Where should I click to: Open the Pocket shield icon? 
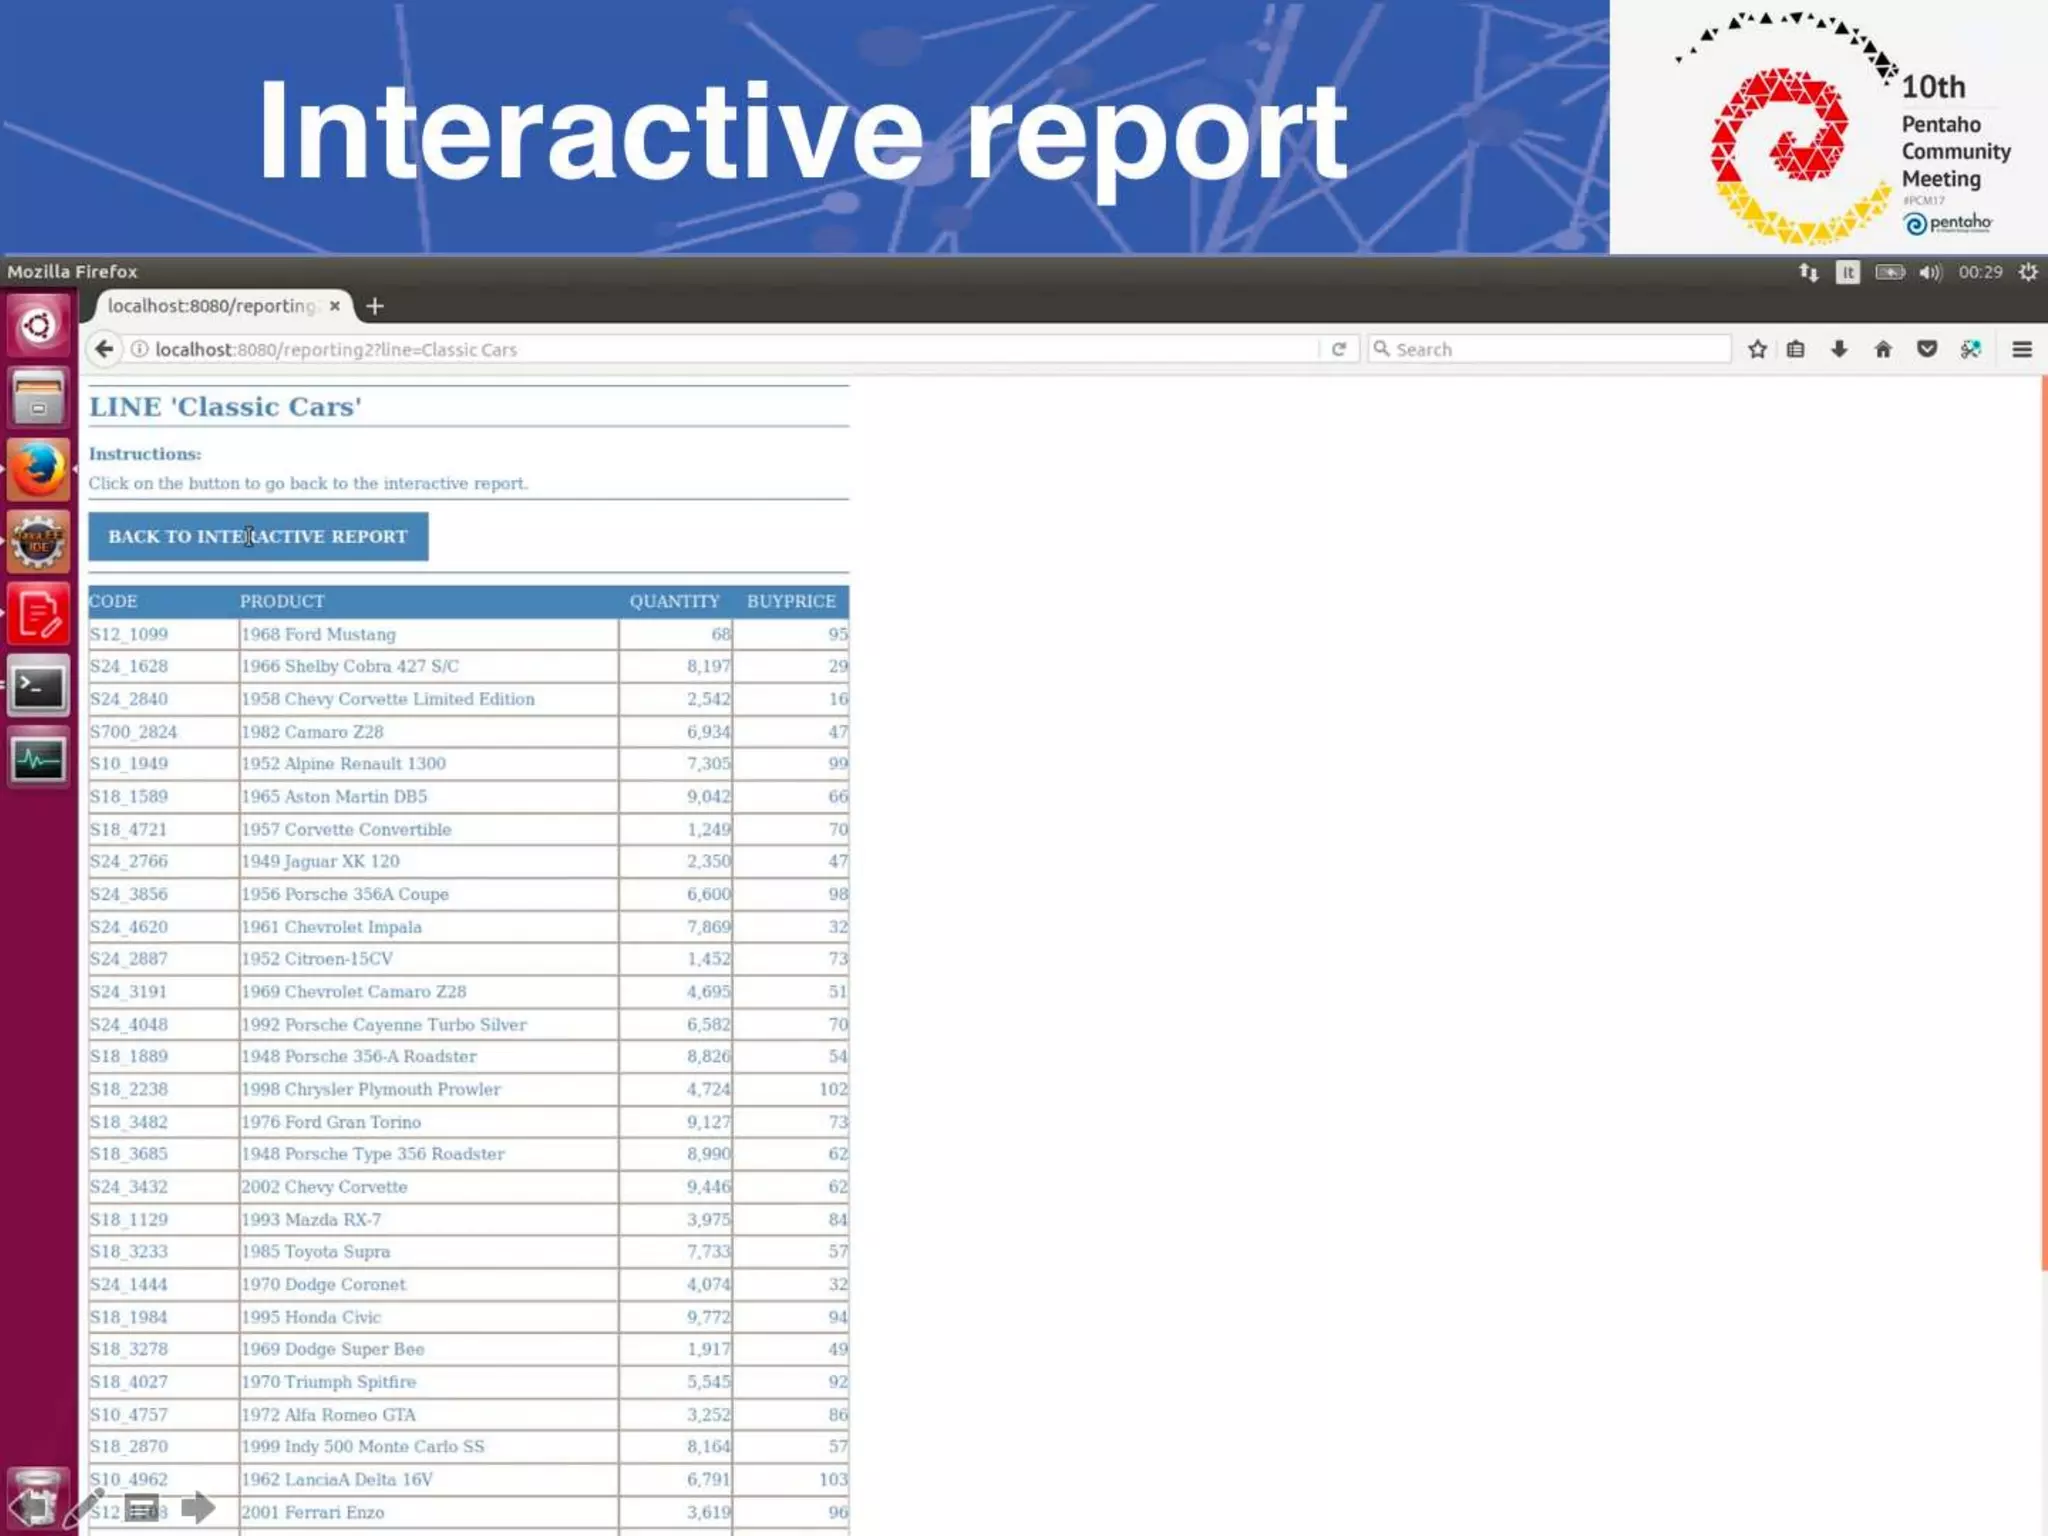1927,349
